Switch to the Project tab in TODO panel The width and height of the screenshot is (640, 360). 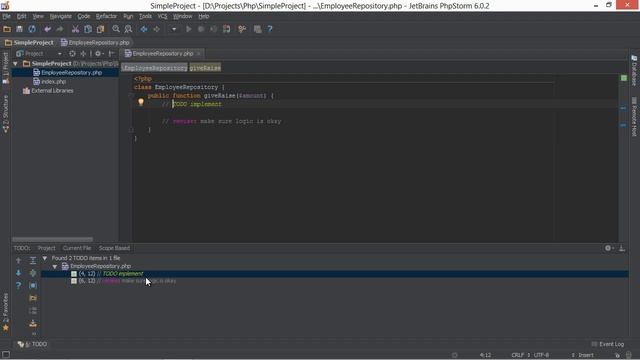pyautogui.click(x=46, y=248)
